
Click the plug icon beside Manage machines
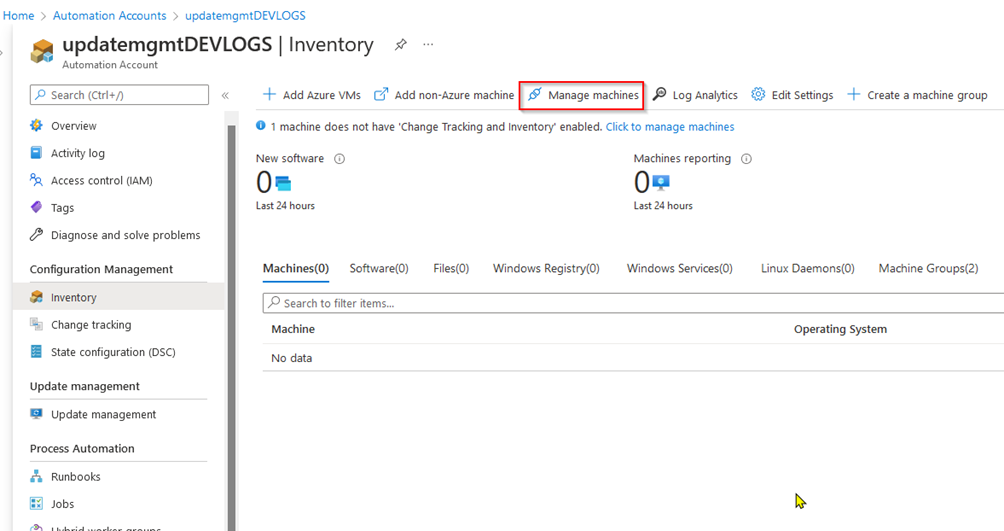pos(535,95)
